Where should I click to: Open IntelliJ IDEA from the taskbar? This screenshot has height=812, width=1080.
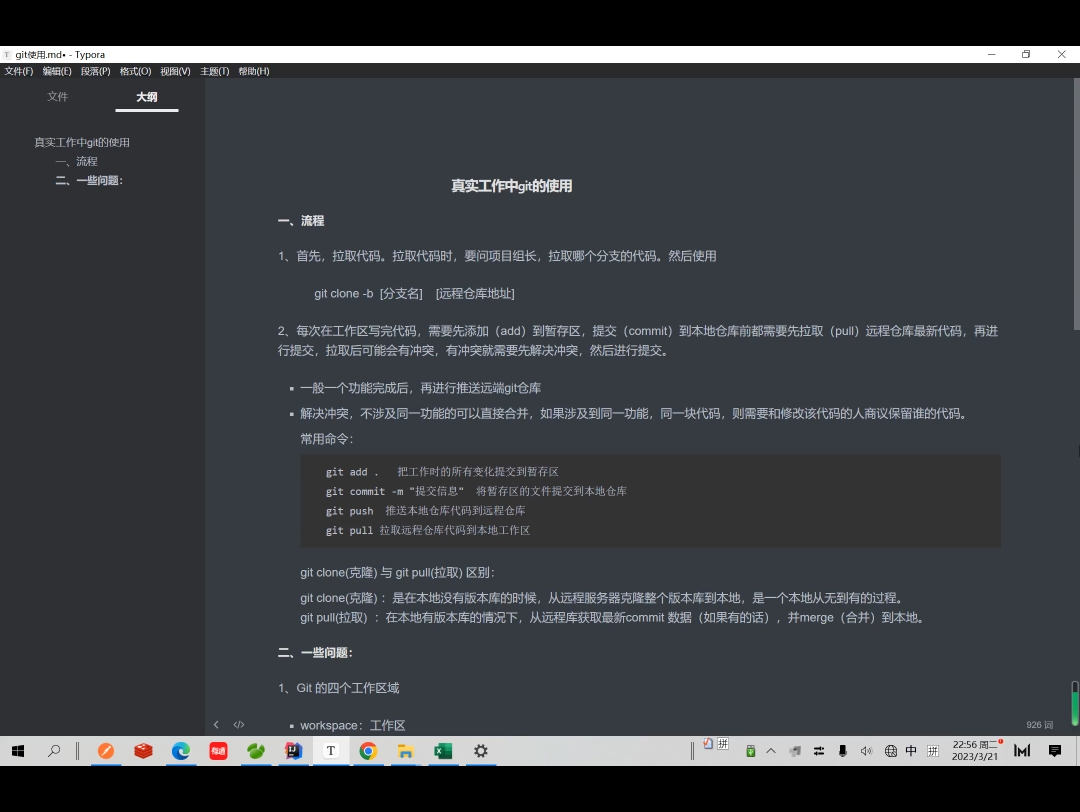pyautogui.click(x=293, y=751)
